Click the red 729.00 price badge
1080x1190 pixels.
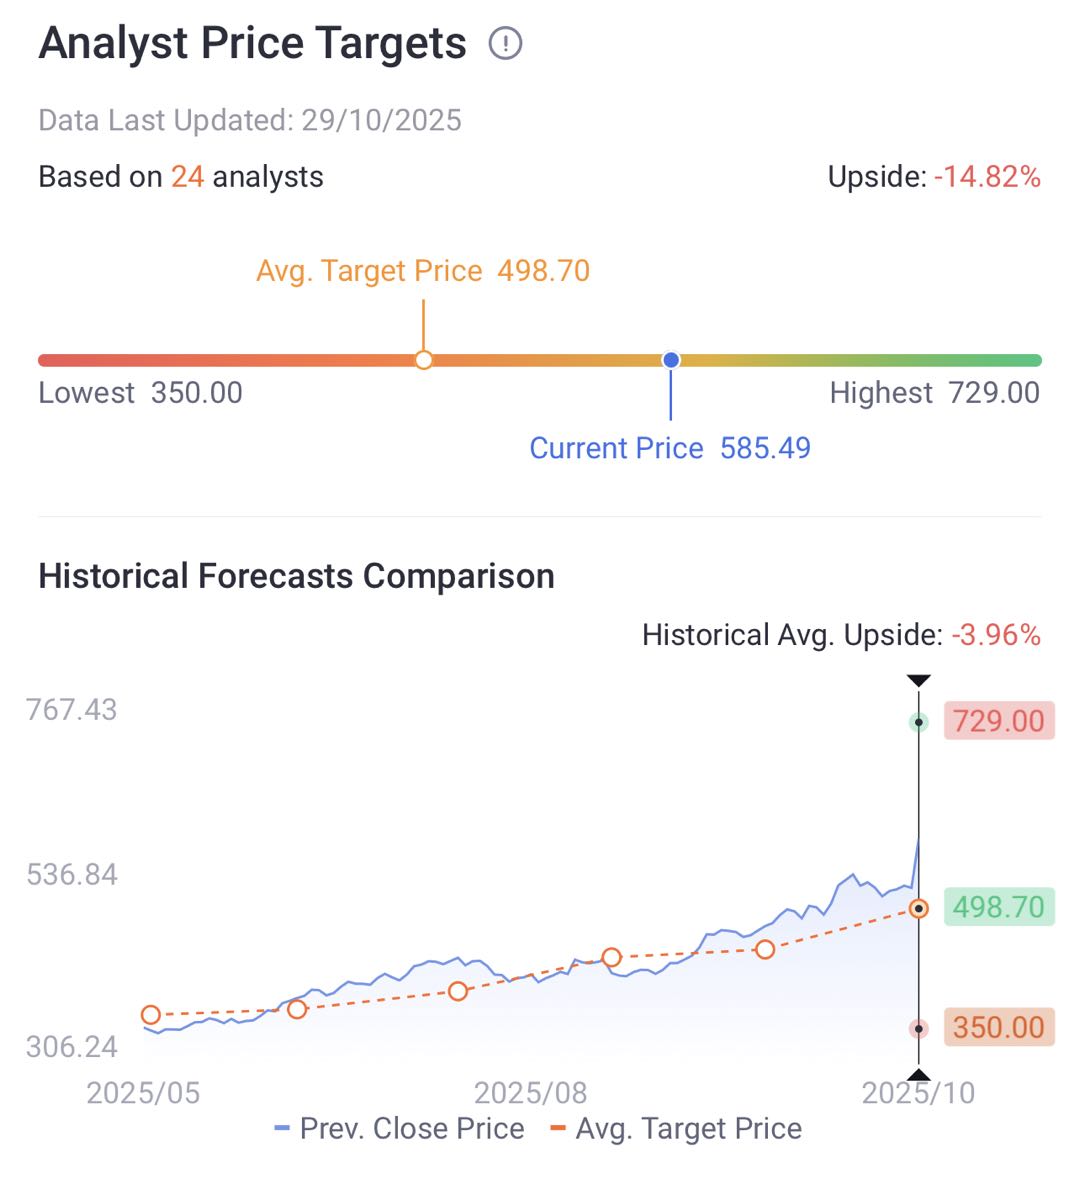coord(998,721)
